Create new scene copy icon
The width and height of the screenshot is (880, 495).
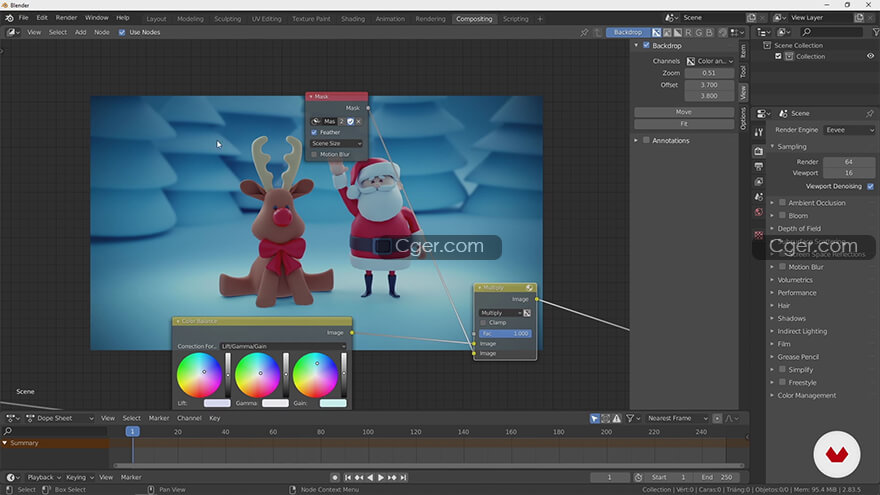pyautogui.click(x=751, y=18)
